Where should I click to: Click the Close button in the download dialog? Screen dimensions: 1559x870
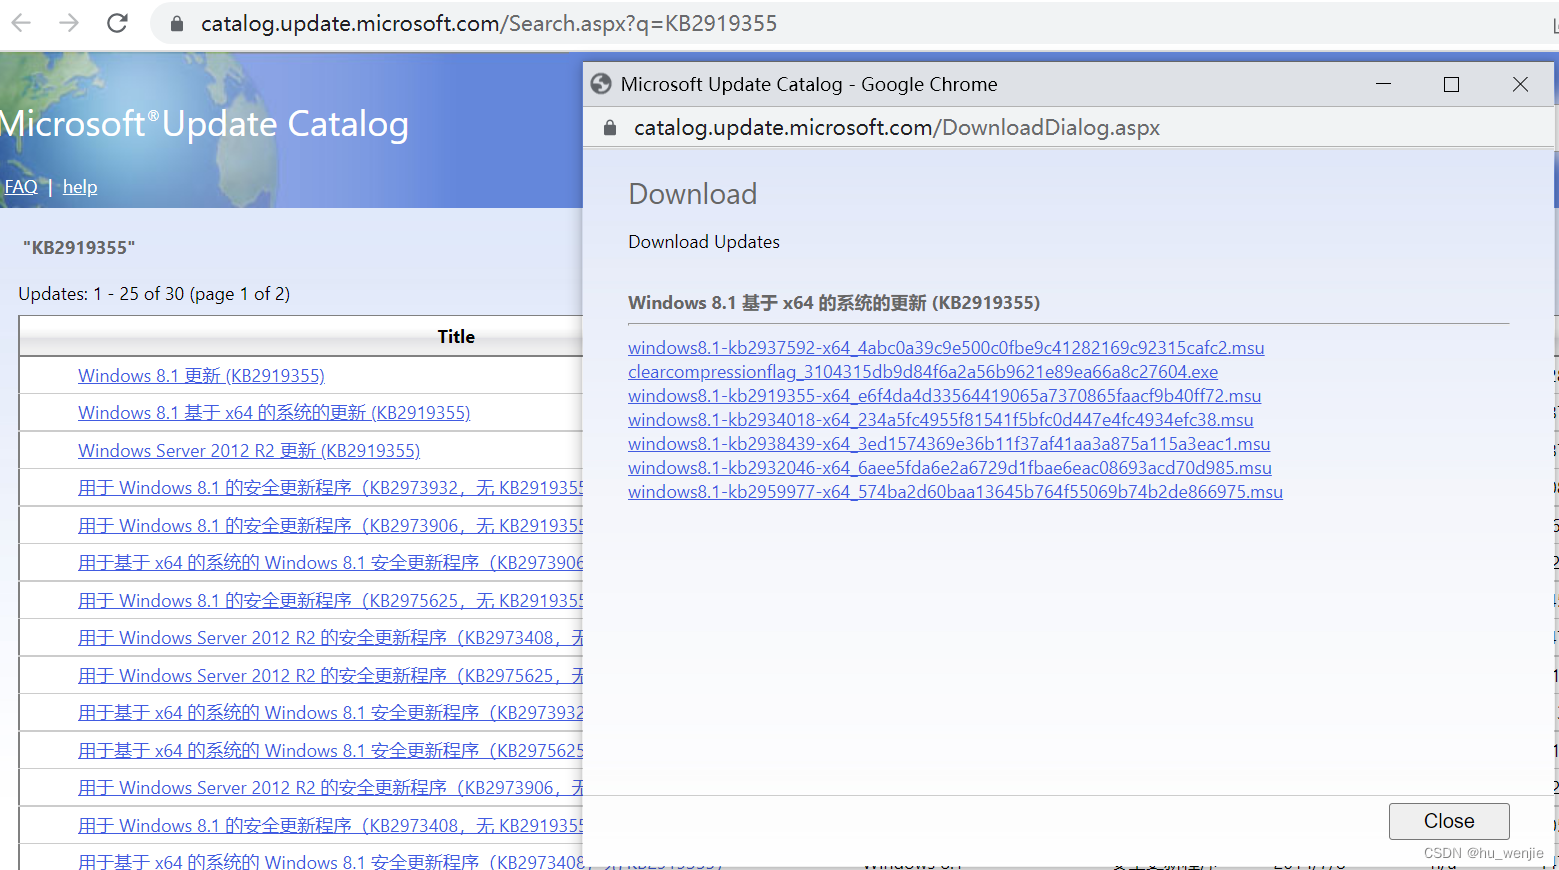[x=1448, y=821]
